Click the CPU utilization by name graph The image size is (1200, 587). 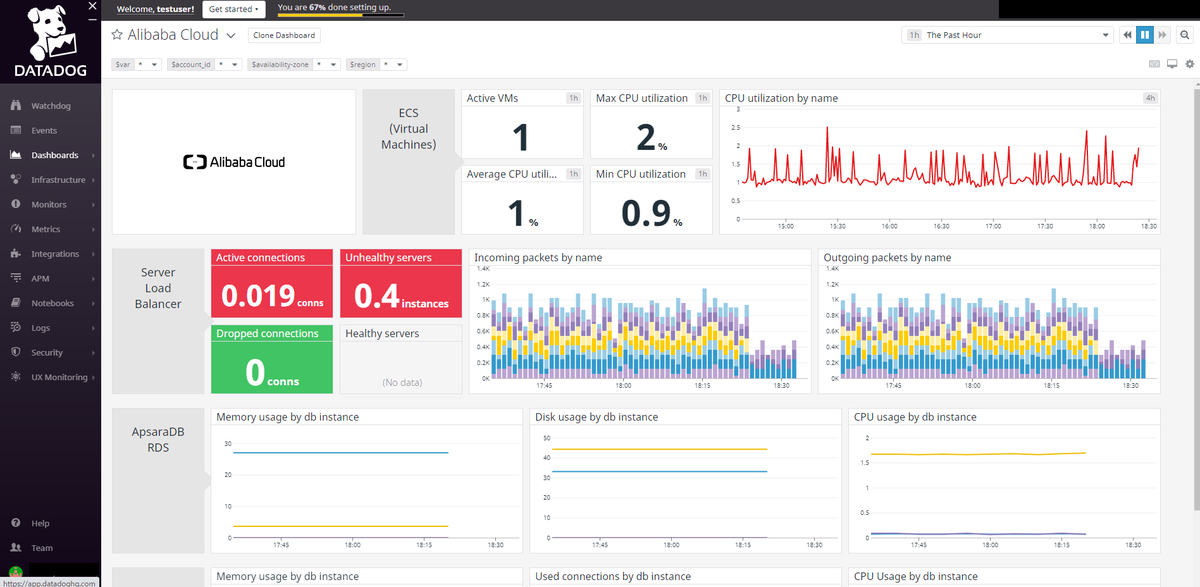(x=940, y=161)
